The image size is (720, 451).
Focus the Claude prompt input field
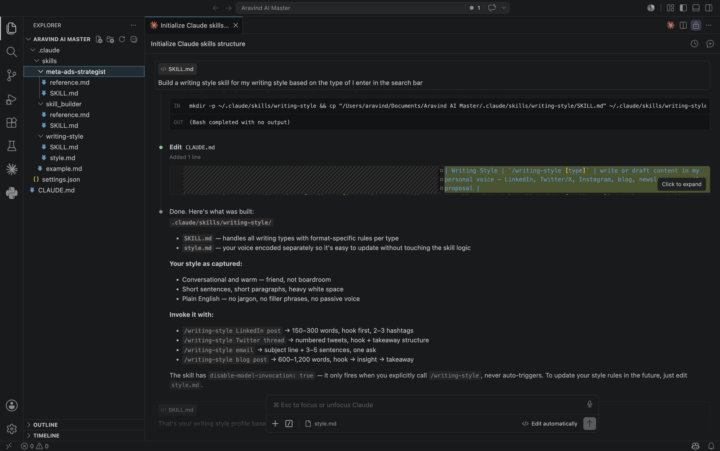pos(425,405)
